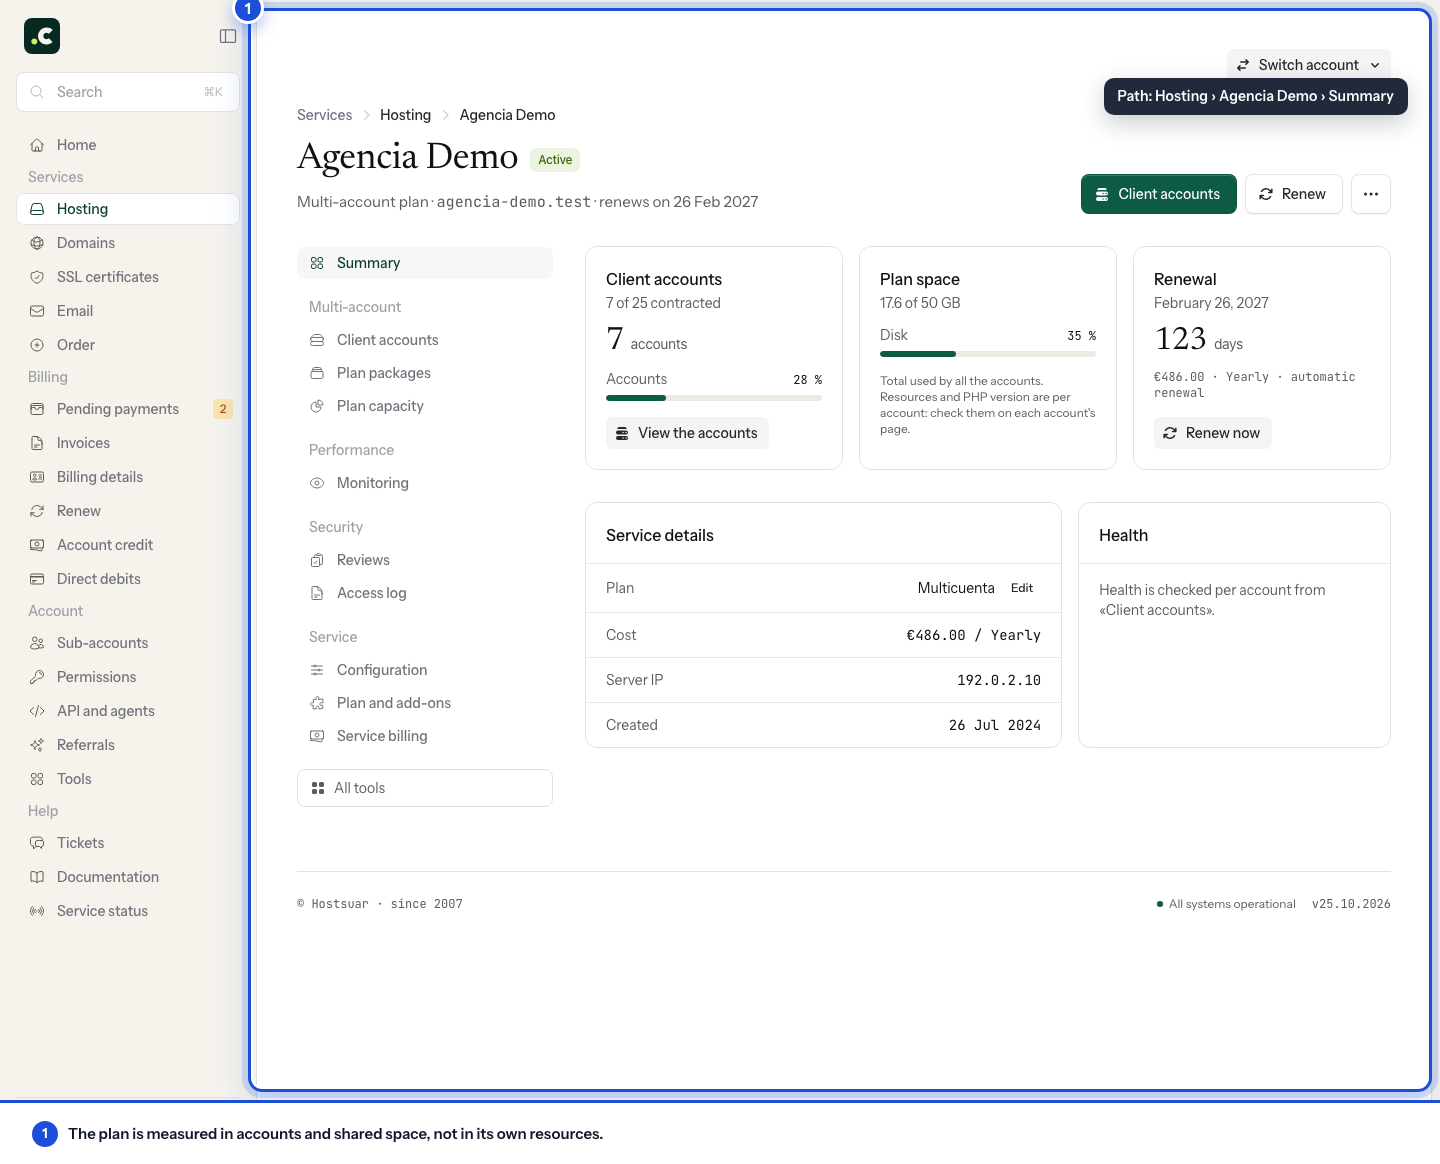Click View the accounts button

tap(687, 433)
